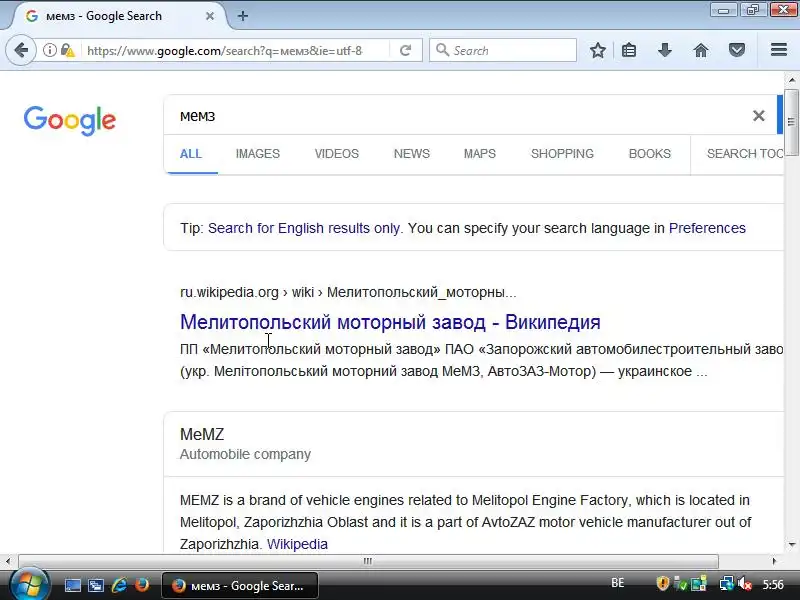Viewport: 800px width, 600px height.
Task: Select the 'мемз - Google Search' browser tab
Action: pyautogui.click(x=117, y=16)
